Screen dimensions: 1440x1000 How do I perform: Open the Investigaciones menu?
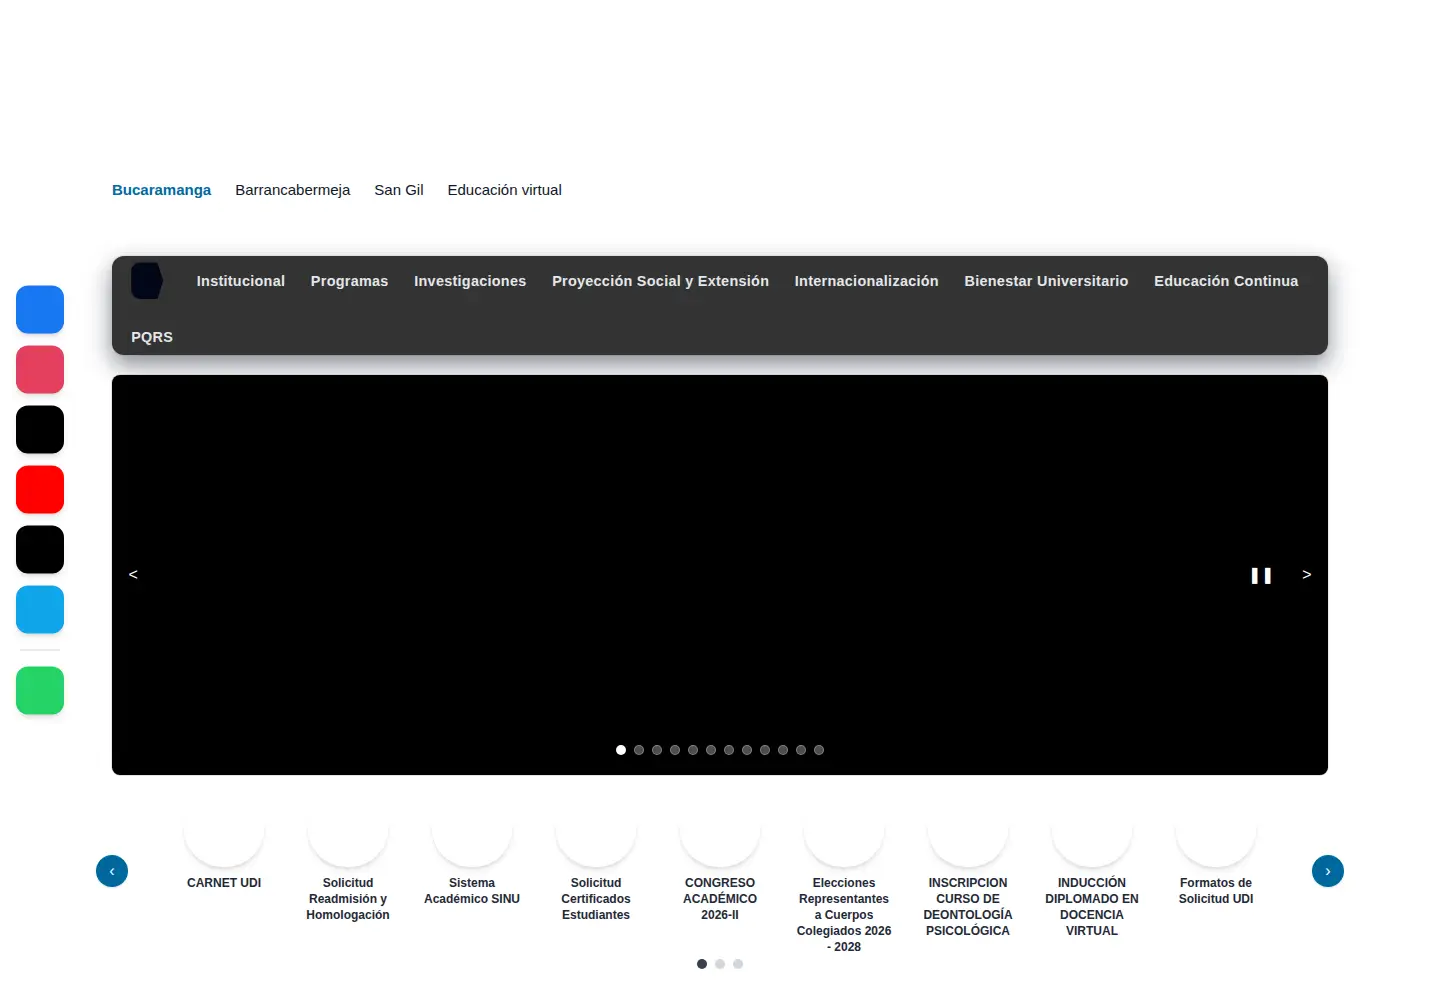coord(470,281)
